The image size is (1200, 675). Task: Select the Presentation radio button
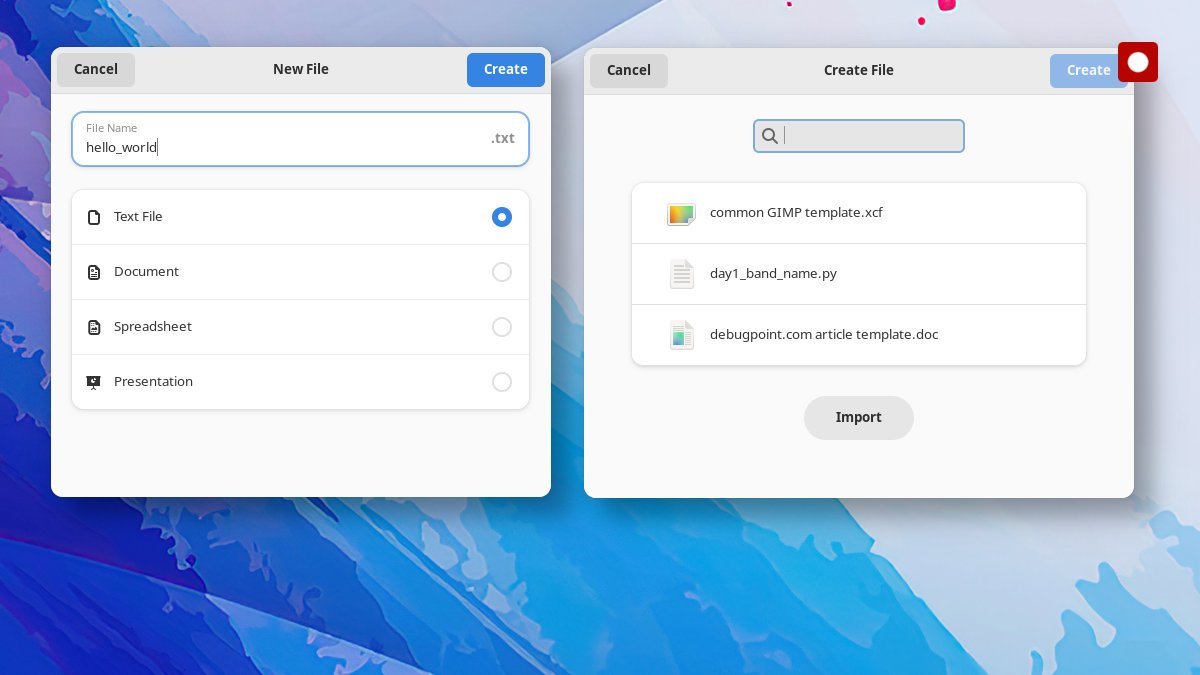pyautogui.click(x=502, y=381)
